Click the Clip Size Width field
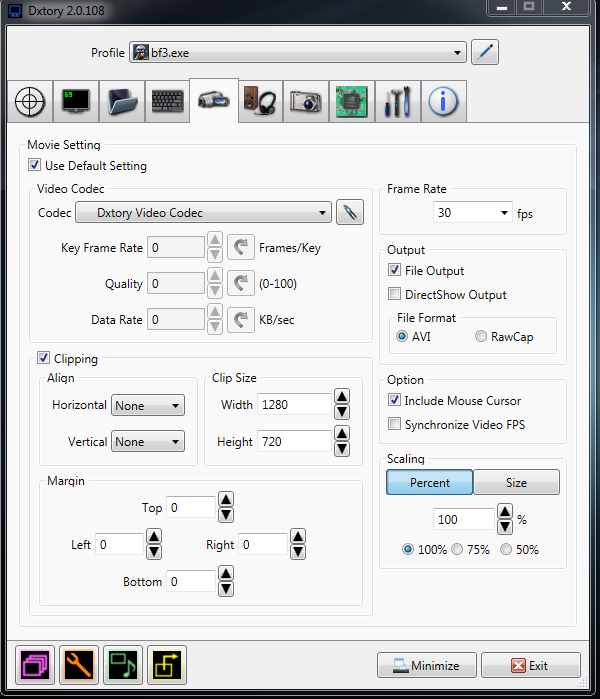Viewport: 600px width, 699px height. tap(295, 404)
